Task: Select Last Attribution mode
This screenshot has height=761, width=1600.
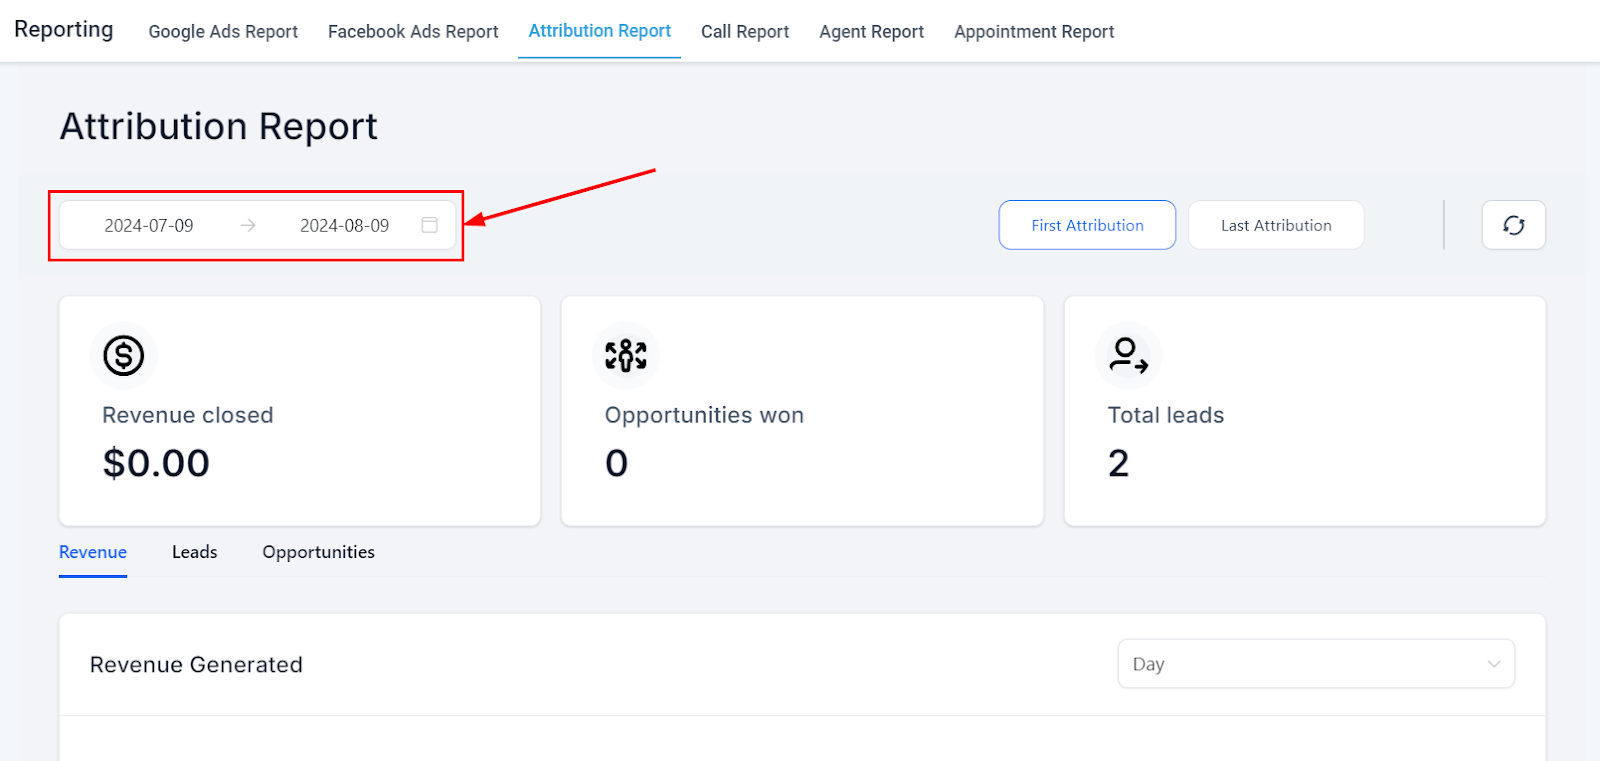Action: point(1276,225)
